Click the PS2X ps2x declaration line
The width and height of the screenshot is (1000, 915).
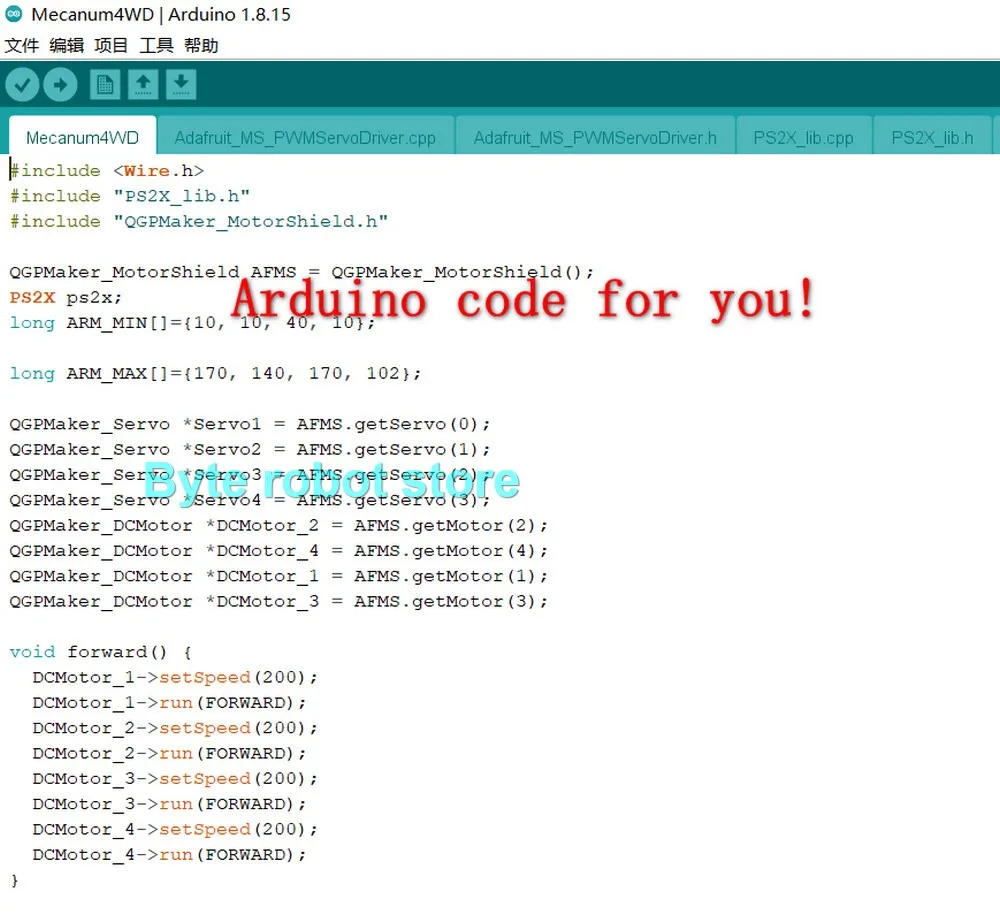tap(65, 297)
